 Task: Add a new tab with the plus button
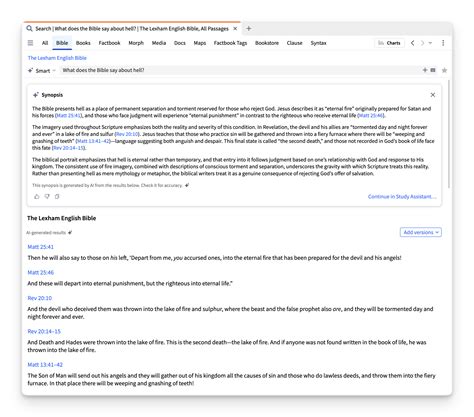[248, 29]
